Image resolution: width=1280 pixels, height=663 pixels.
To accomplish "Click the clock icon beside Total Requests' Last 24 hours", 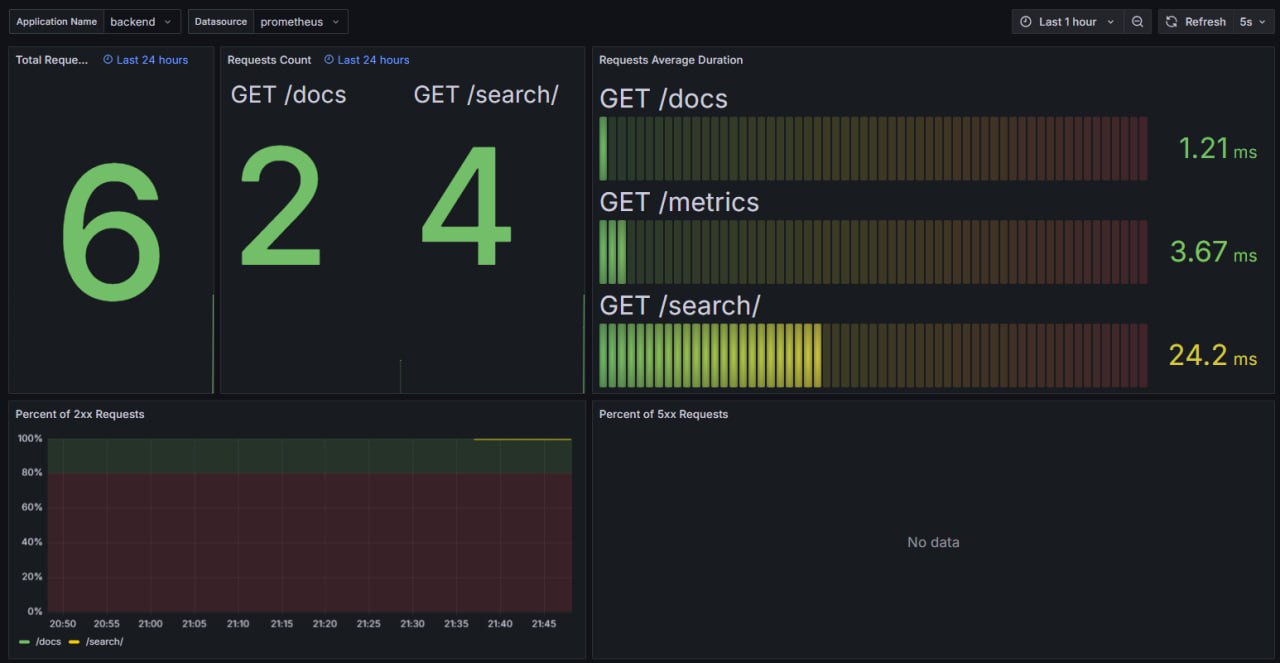I will tap(109, 59).
